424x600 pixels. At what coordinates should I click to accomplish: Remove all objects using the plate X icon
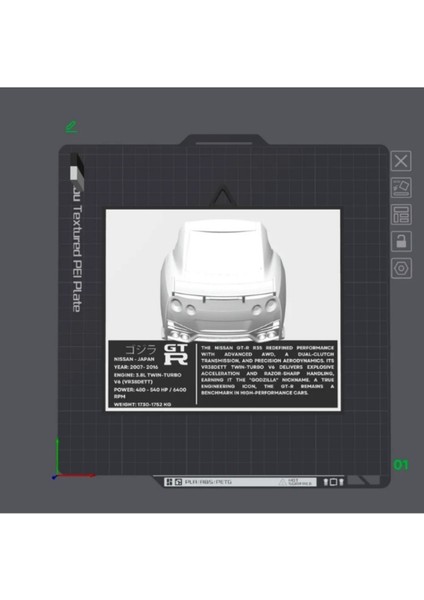pos(401,161)
